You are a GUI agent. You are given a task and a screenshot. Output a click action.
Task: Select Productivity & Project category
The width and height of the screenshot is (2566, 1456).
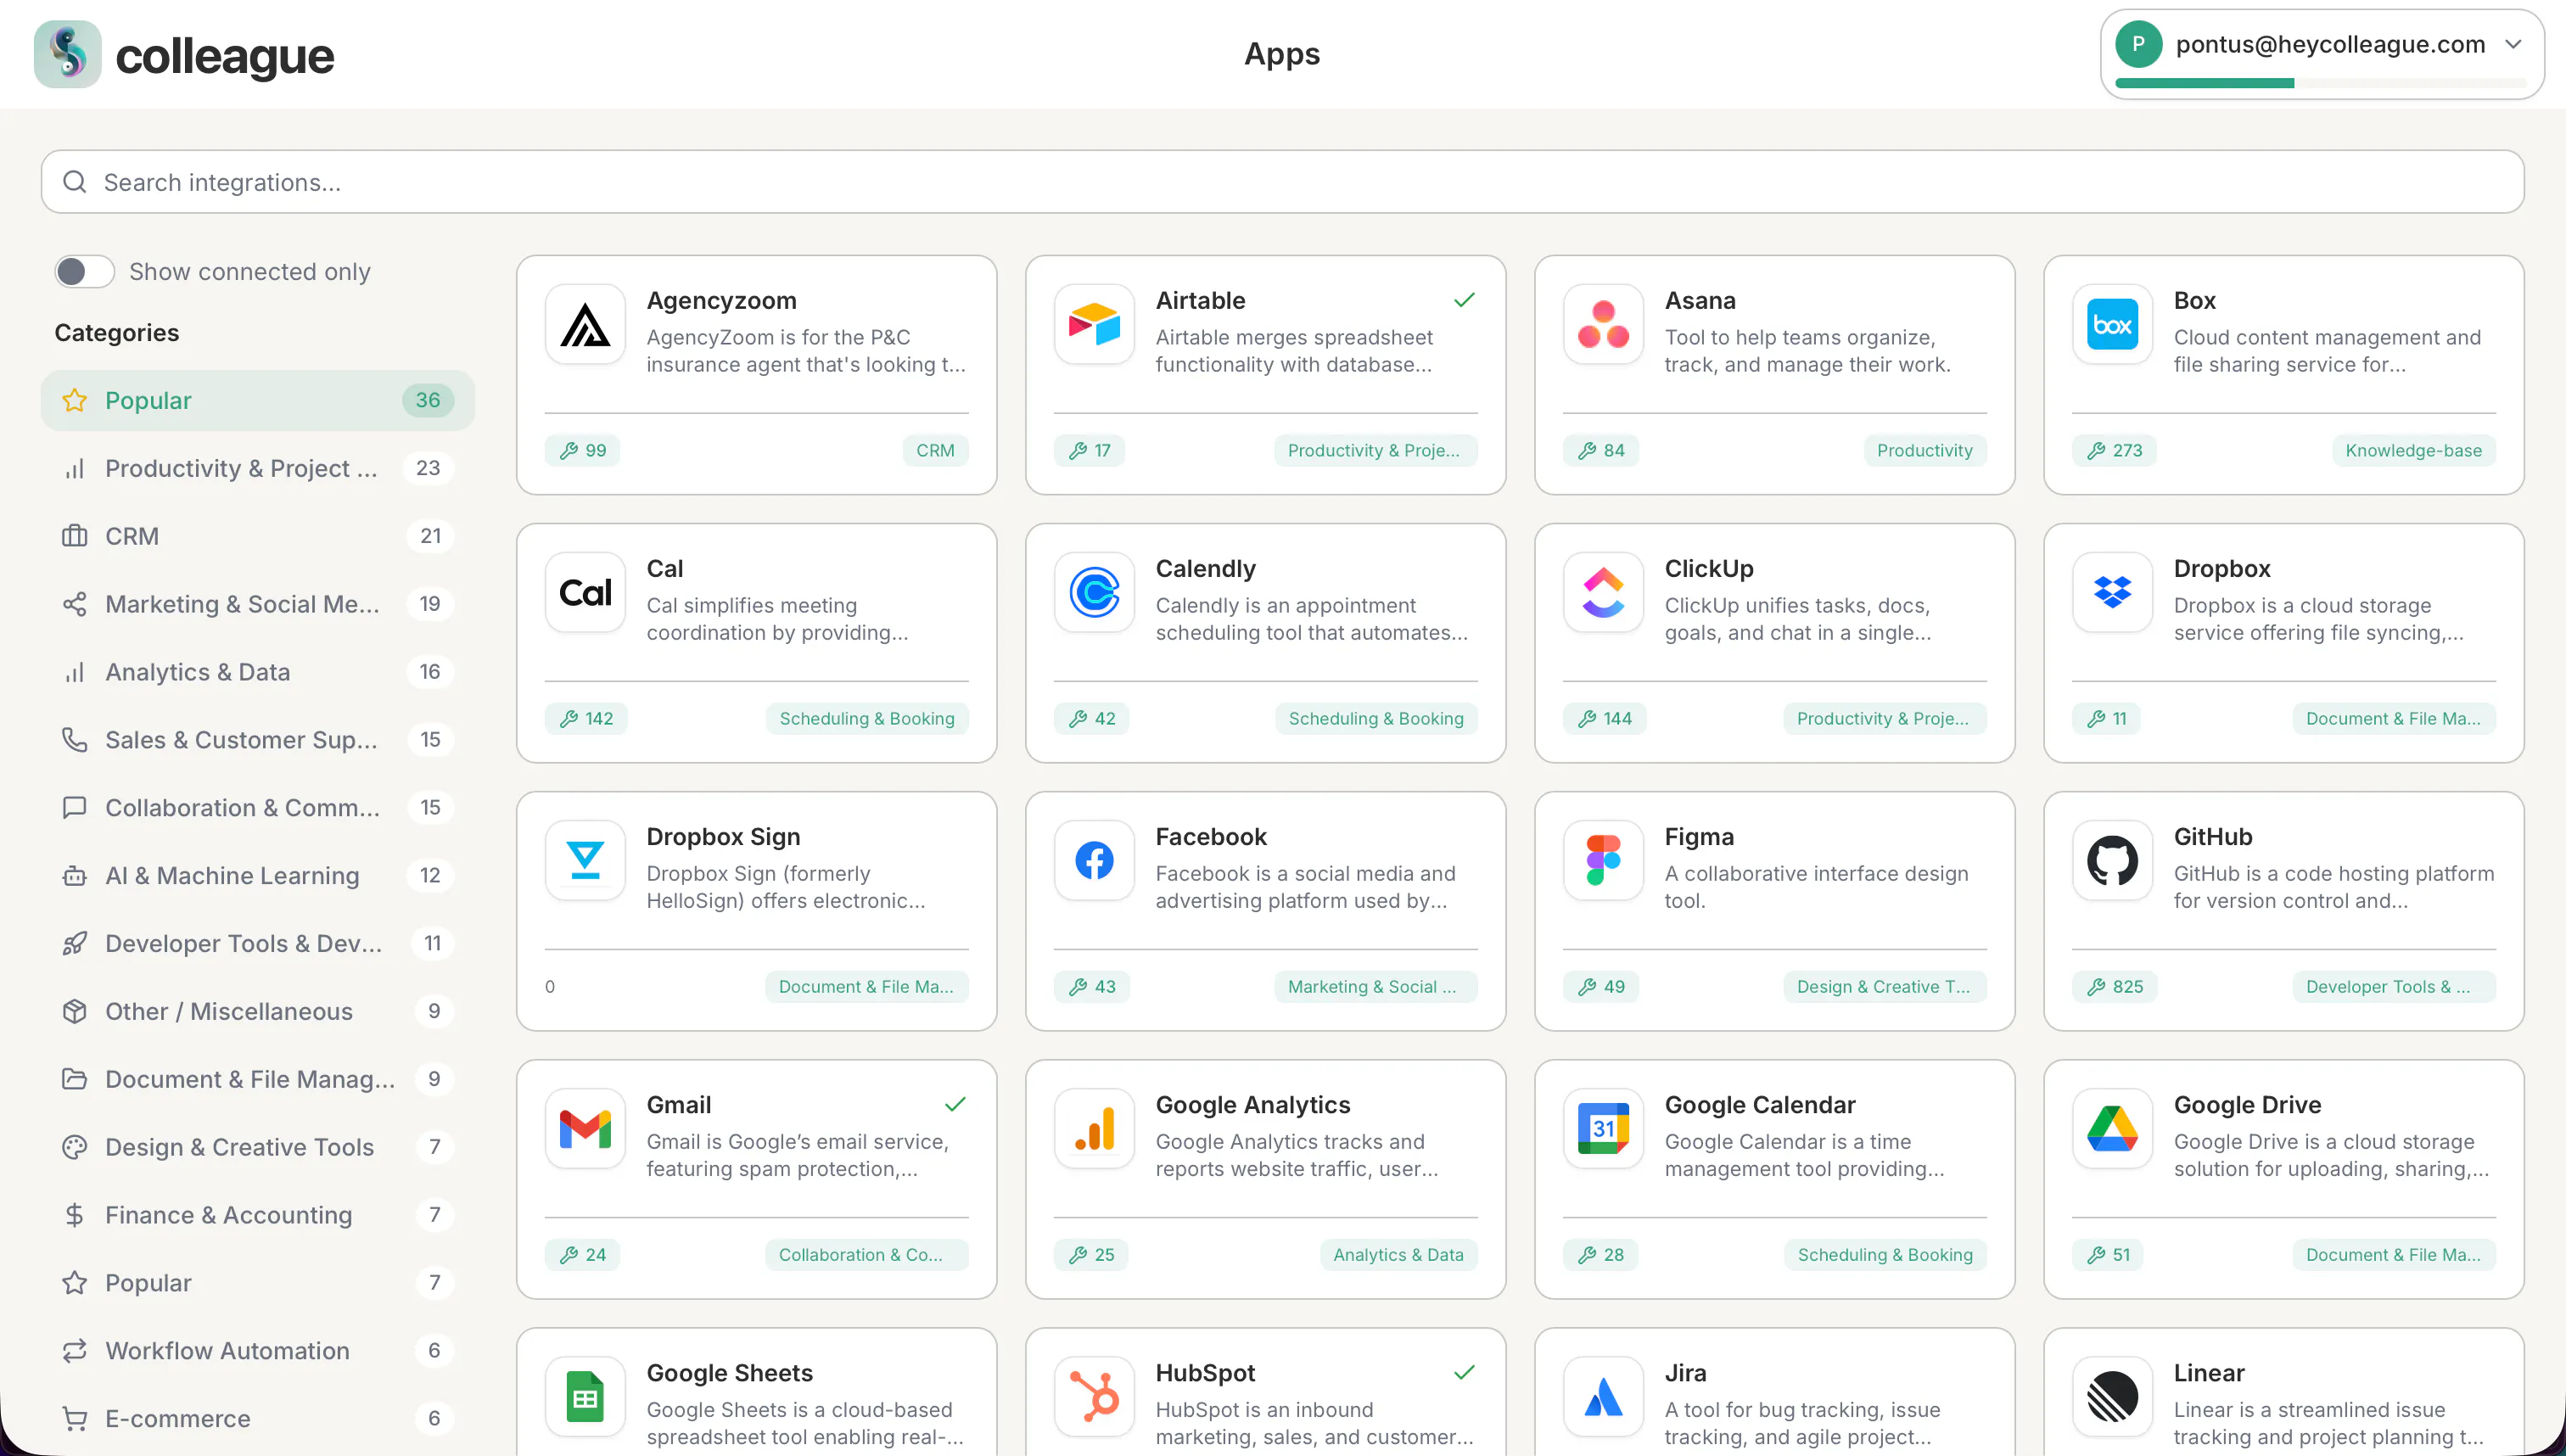tap(258, 468)
